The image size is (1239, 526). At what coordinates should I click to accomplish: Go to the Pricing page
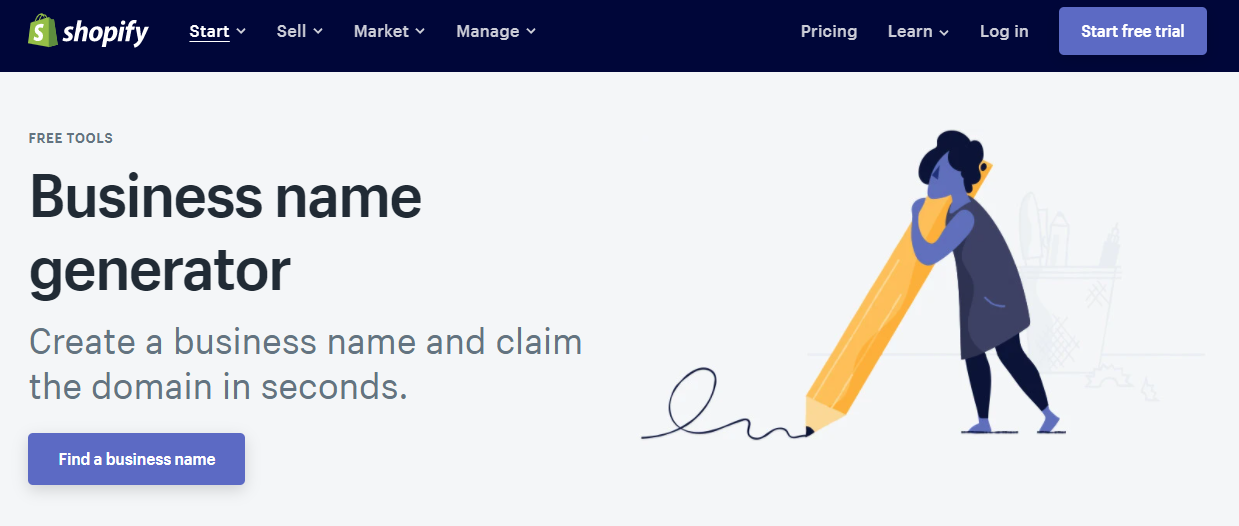(829, 31)
